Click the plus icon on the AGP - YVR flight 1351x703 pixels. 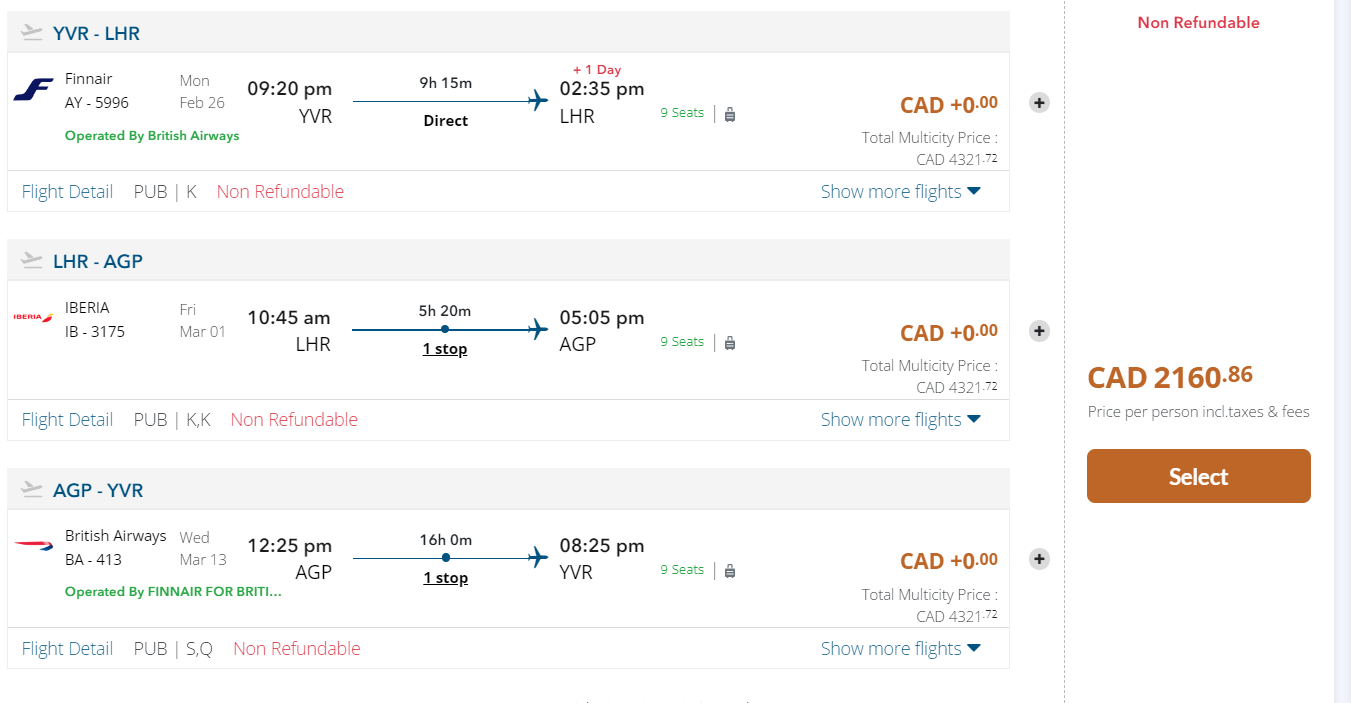click(1039, 559)
